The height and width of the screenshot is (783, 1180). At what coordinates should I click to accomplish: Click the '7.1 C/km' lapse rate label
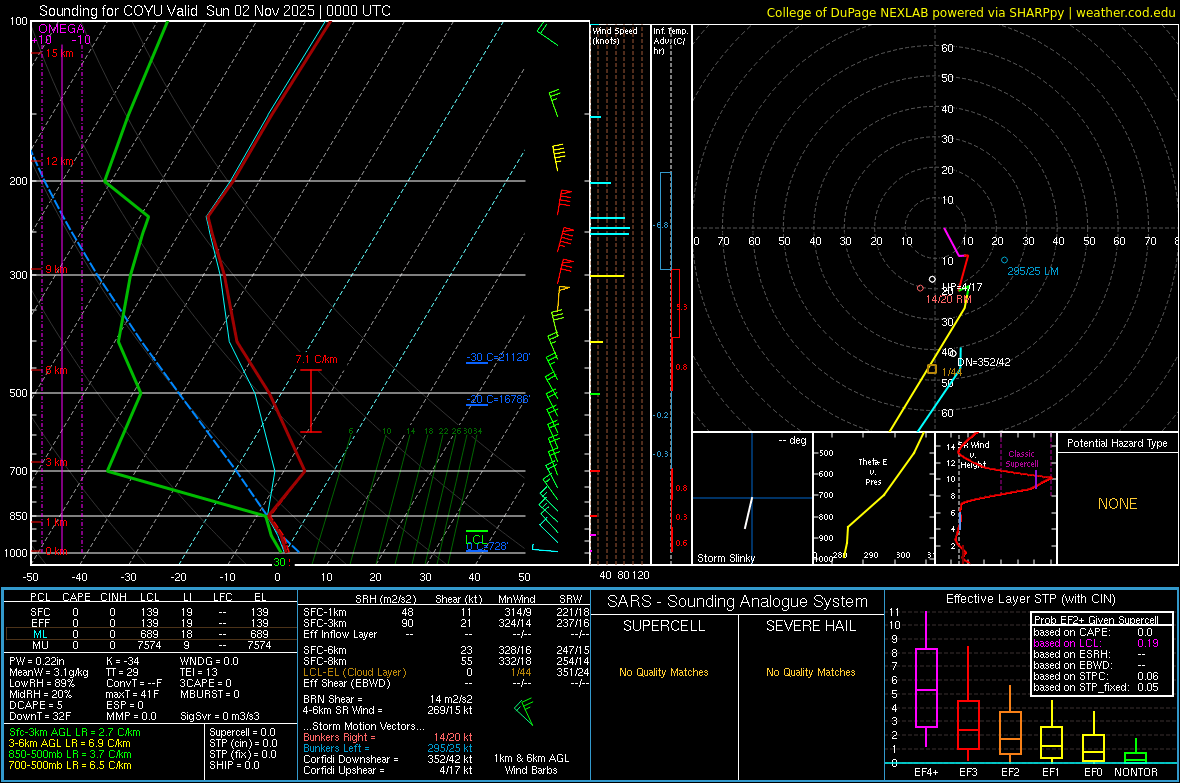point(317,359)
